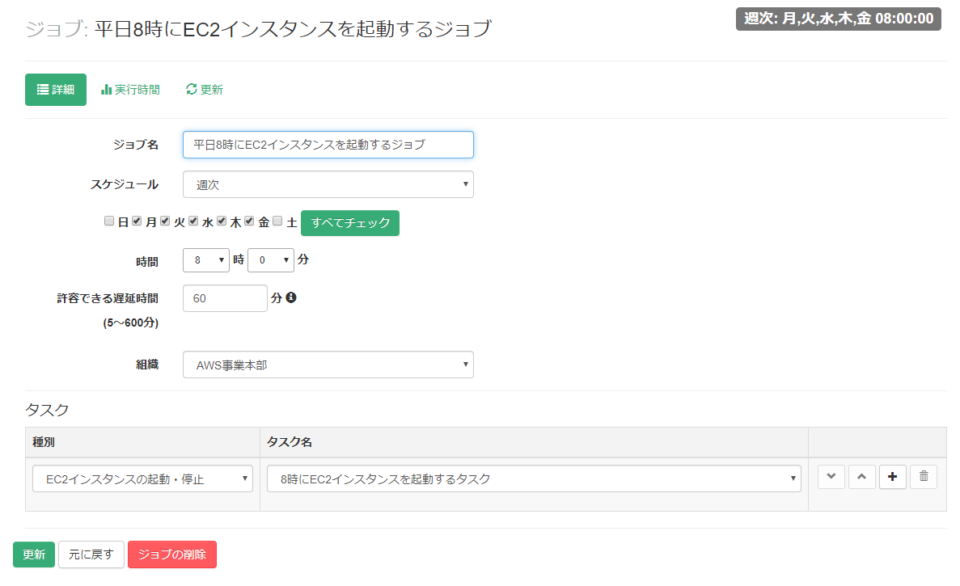Open the スケジュール dropdown showing 週次
The width and height of the screenshot is (960, 586).
pyautogui.click(x=328, y=184)
